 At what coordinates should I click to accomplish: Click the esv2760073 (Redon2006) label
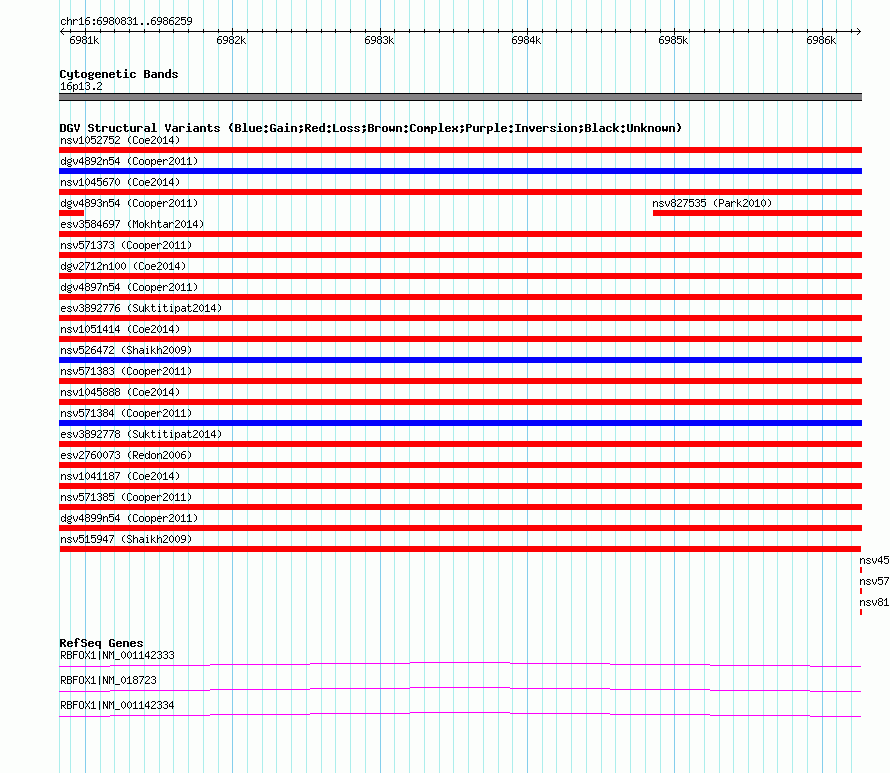tap(126, 455)
